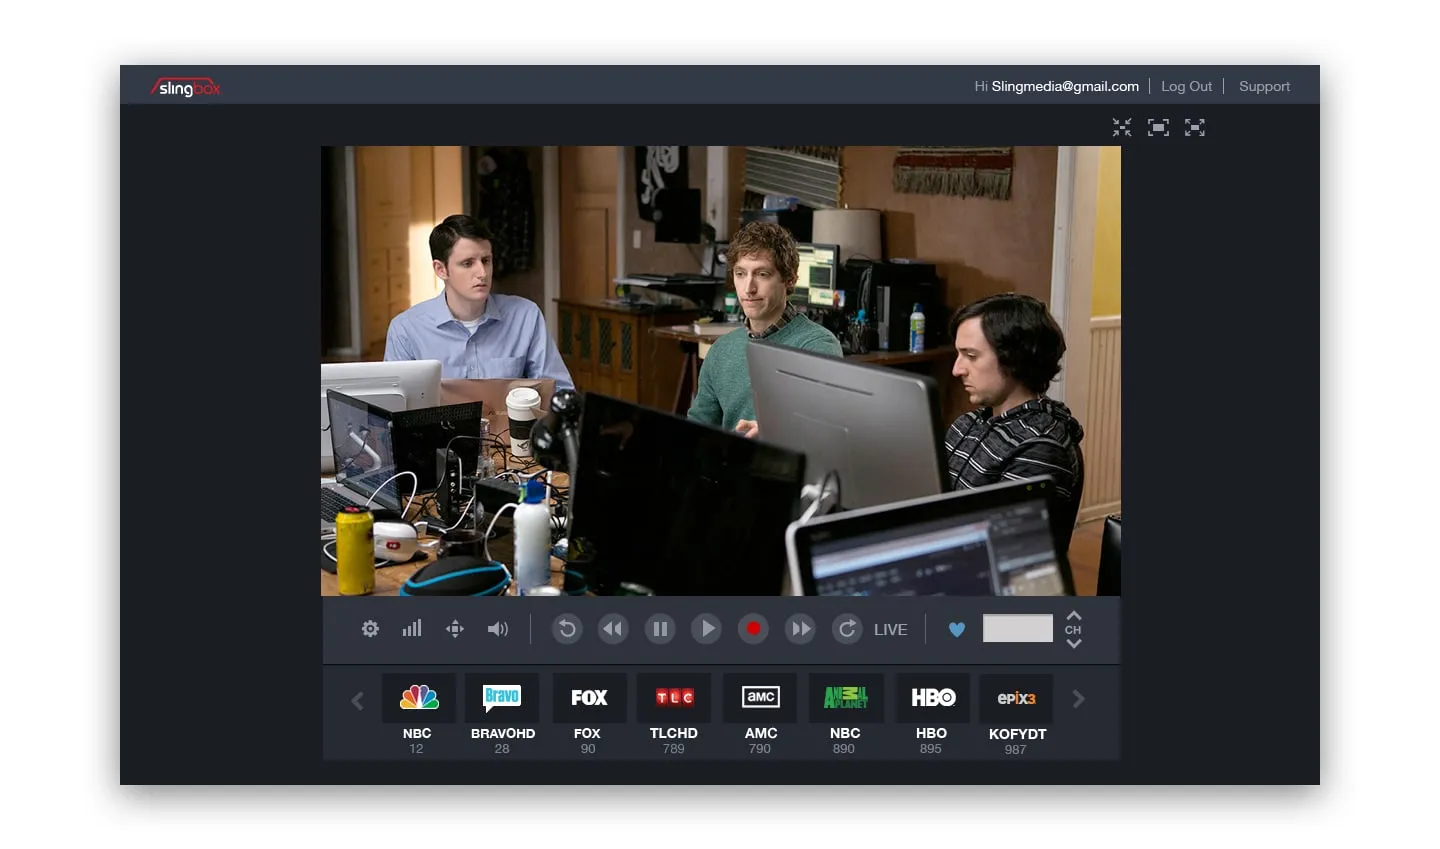The image size is (1440, 849).
Task: Jump to LIVE broadcast
Action: tap(891, 630)
